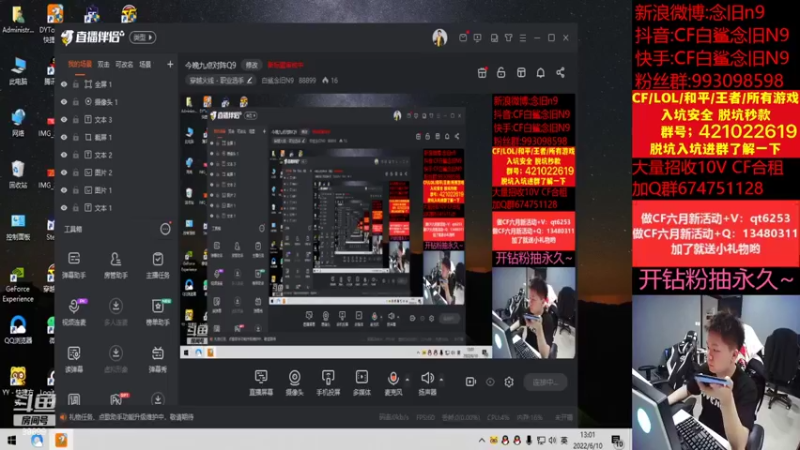
Task: Open the 榜单助手 ranking assistant tool
Action: (x=158, y=312)
